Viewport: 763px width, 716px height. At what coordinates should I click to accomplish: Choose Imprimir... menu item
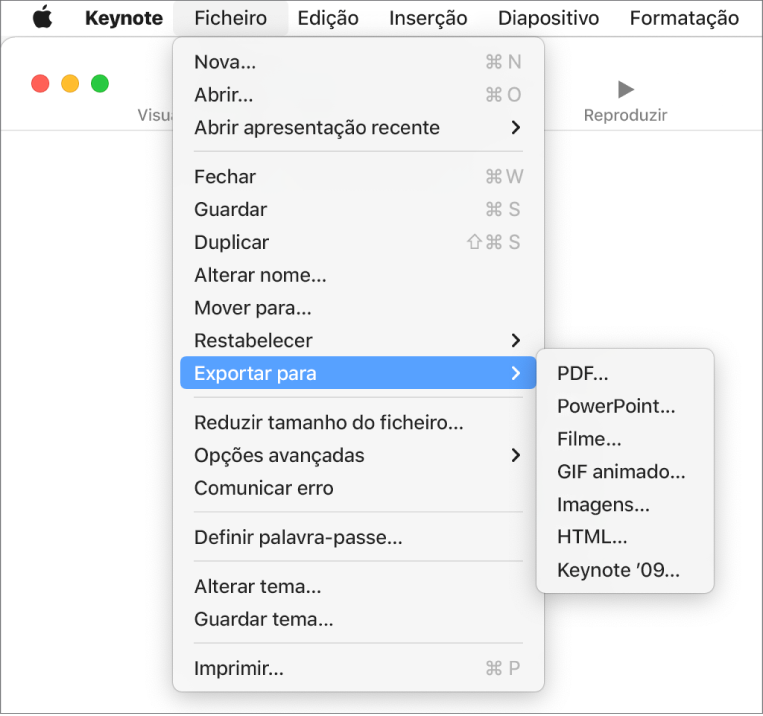click(x=358, y=668)
